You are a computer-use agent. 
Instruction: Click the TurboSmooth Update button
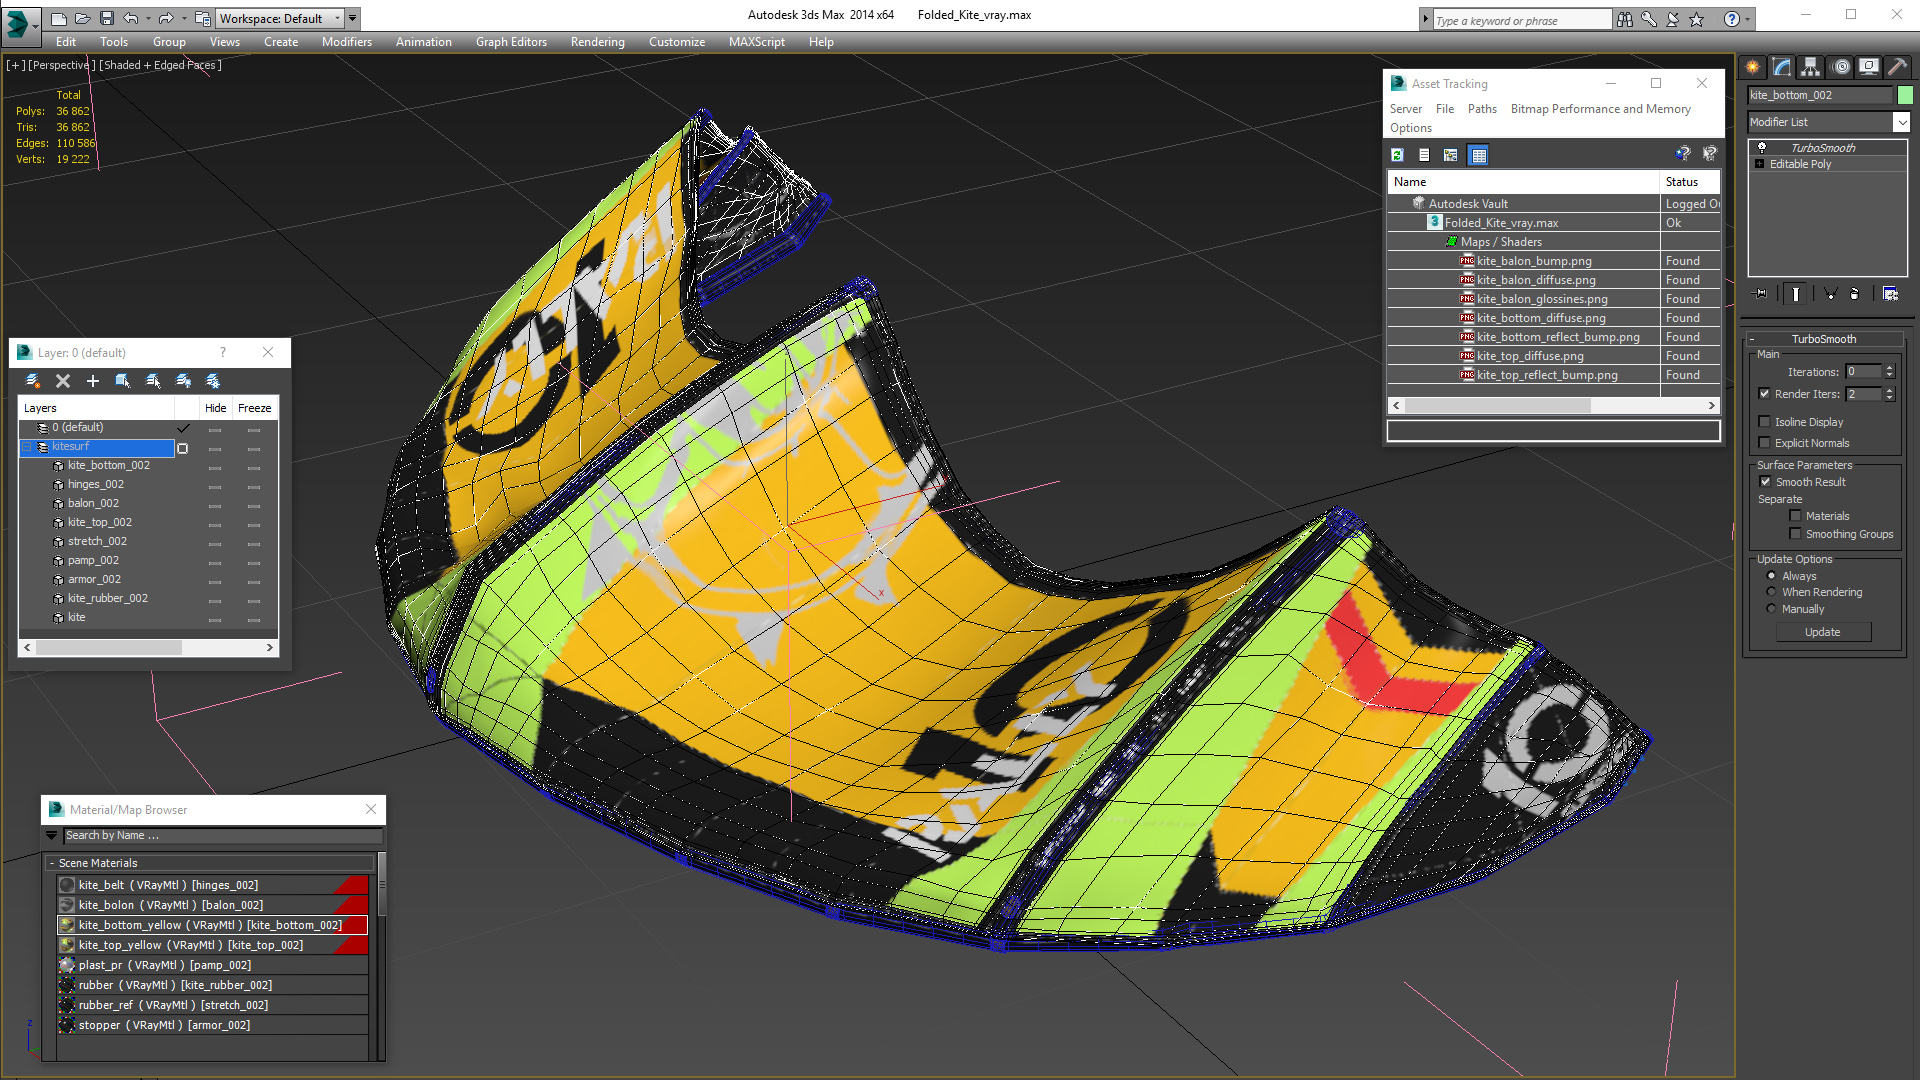coord(1822,632)
